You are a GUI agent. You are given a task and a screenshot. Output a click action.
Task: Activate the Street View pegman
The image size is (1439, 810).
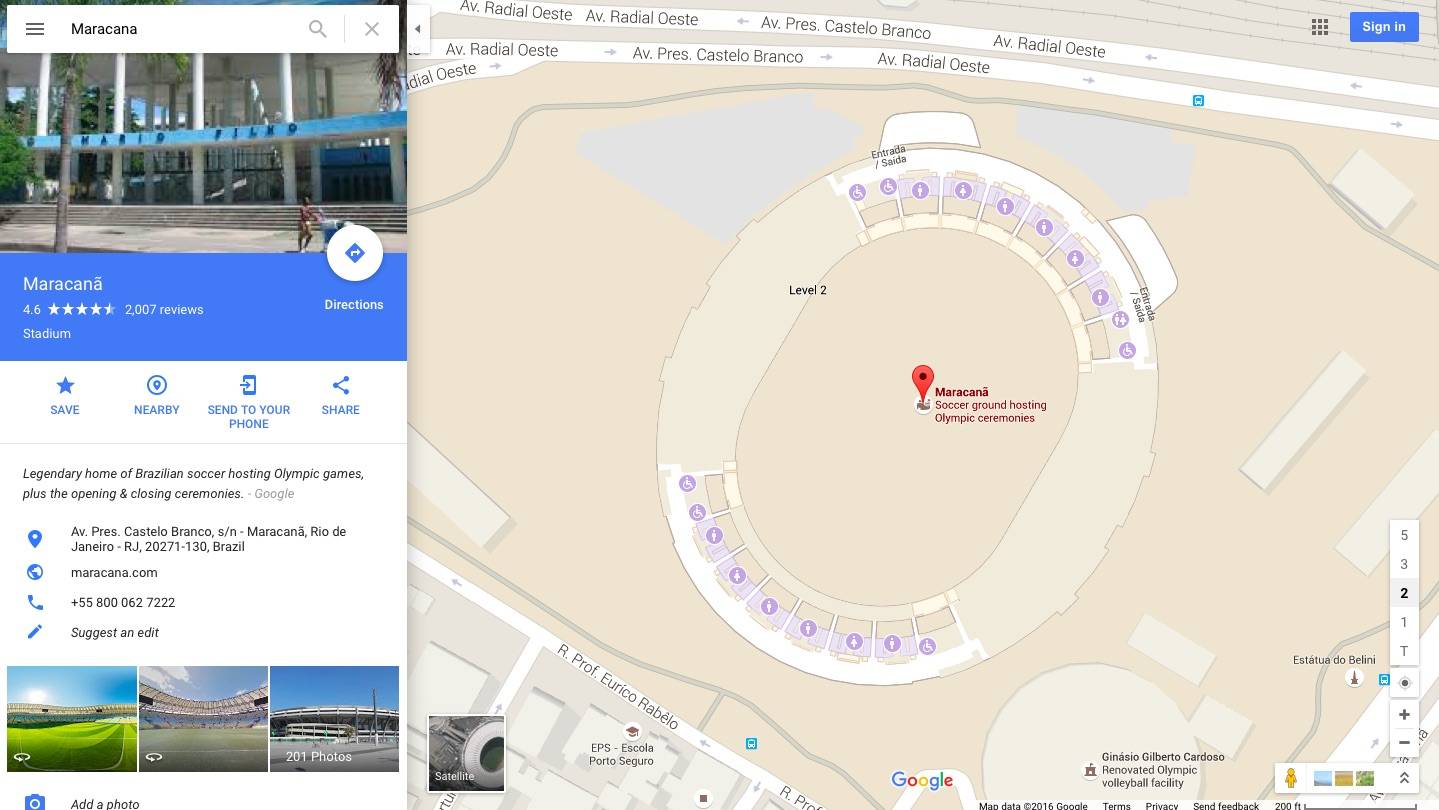[1291, 778]
